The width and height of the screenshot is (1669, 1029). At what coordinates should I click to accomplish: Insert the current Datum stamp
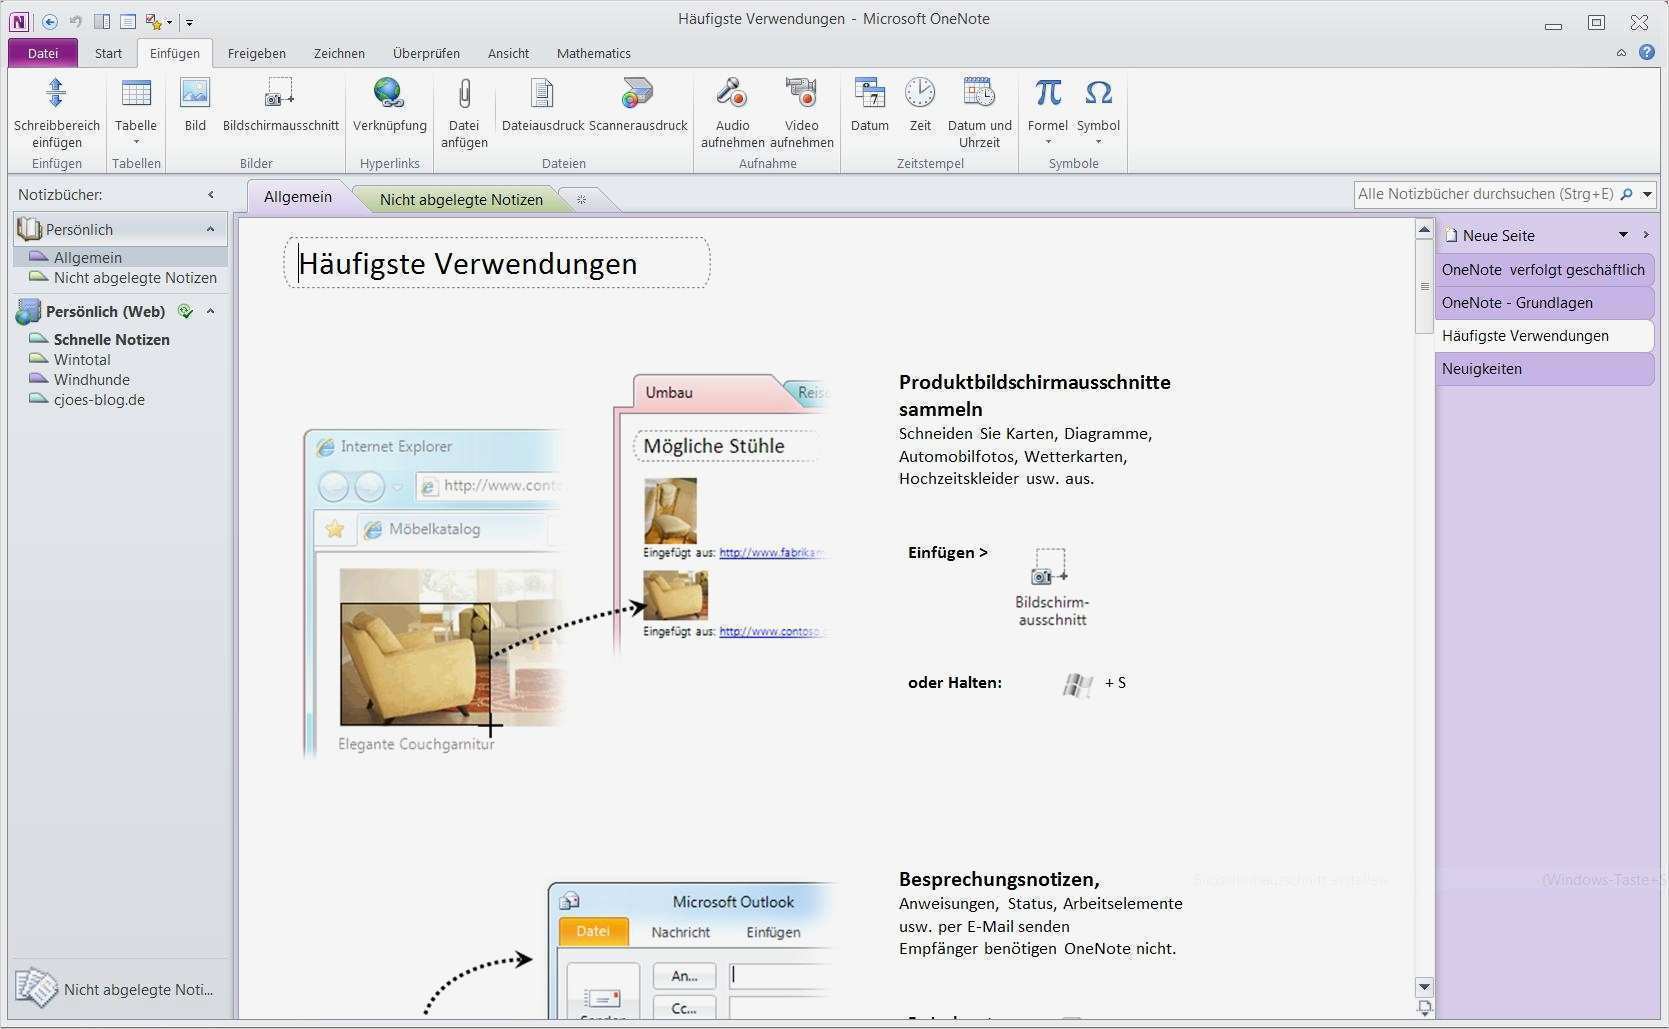click(x=869, y=105)
